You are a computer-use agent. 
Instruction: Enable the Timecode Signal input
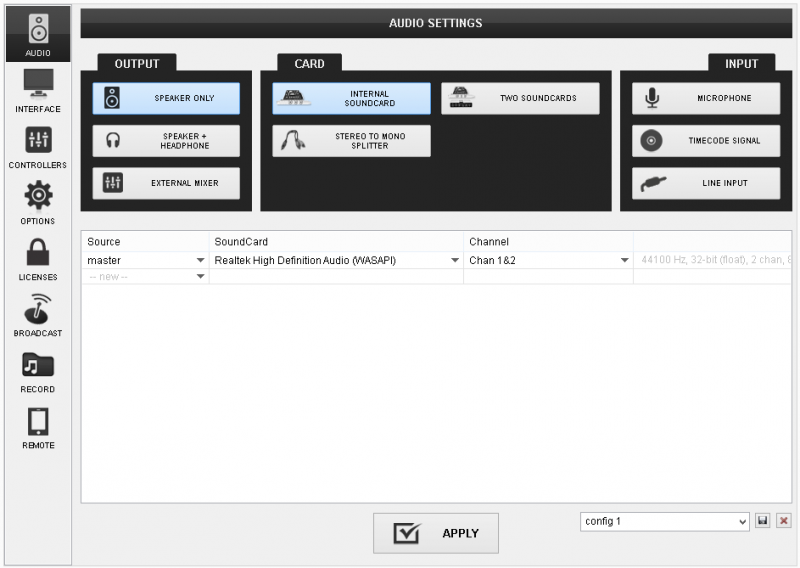tap(705, 141)
